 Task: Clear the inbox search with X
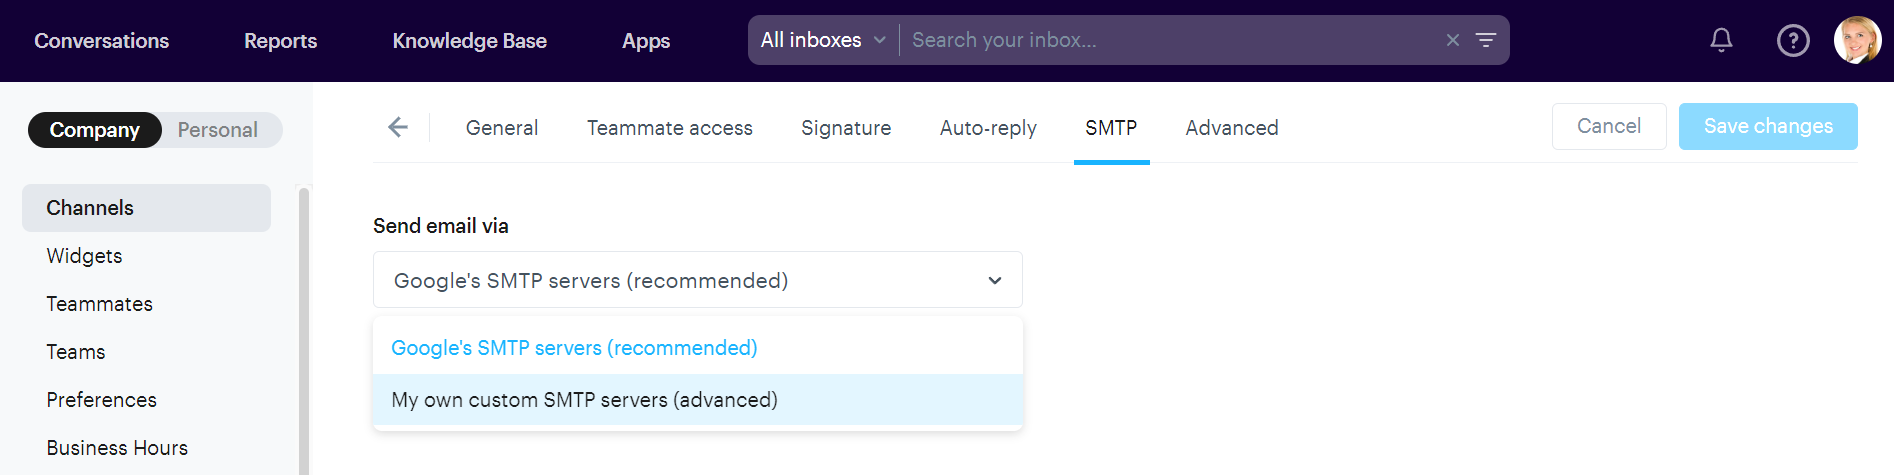1453,40
